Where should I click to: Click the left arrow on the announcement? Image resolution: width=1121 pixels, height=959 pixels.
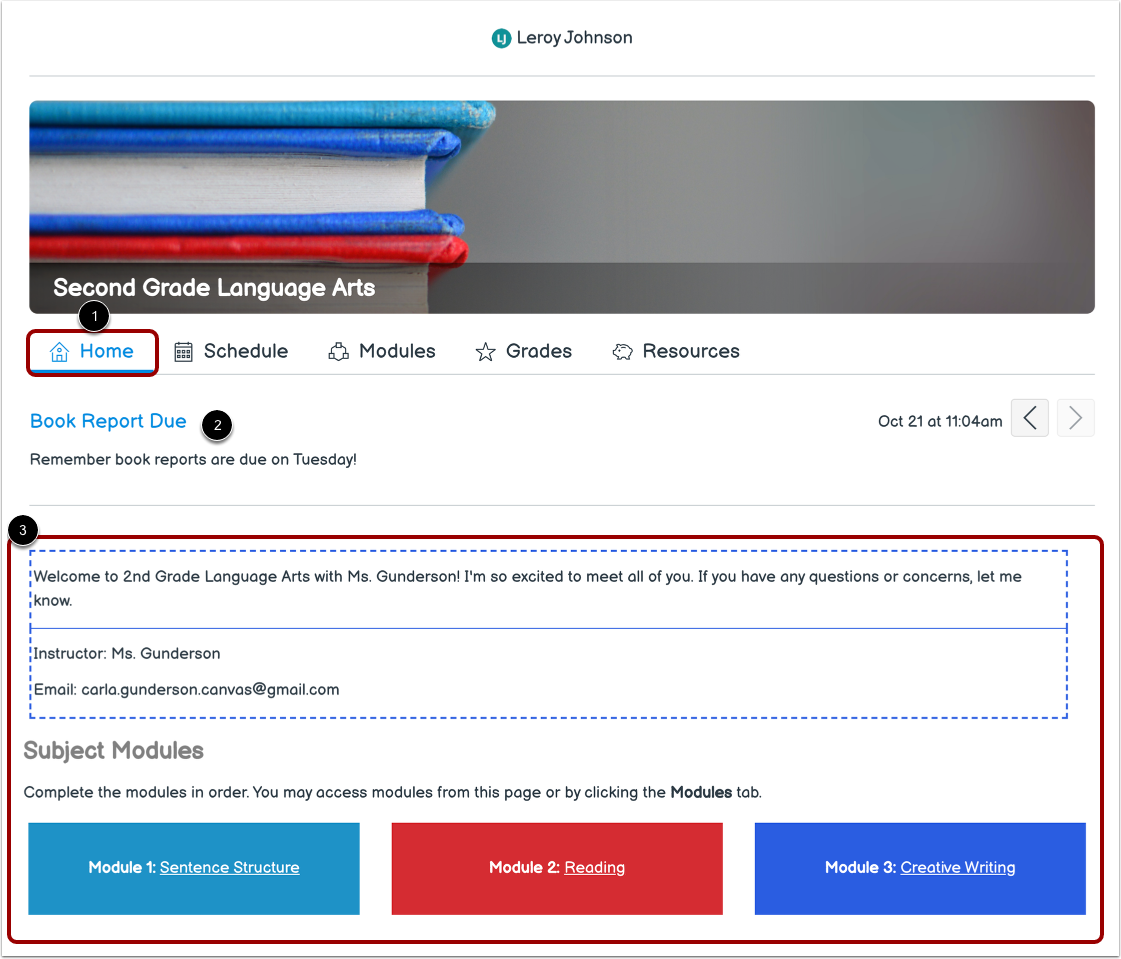coord(1029,417)
